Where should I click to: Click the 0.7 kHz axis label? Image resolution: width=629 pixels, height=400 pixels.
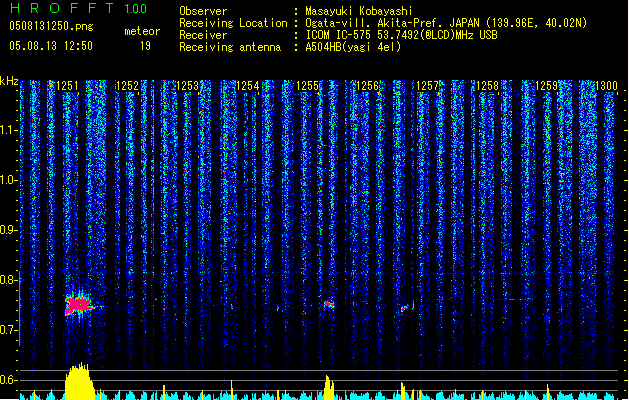[9, 330]
